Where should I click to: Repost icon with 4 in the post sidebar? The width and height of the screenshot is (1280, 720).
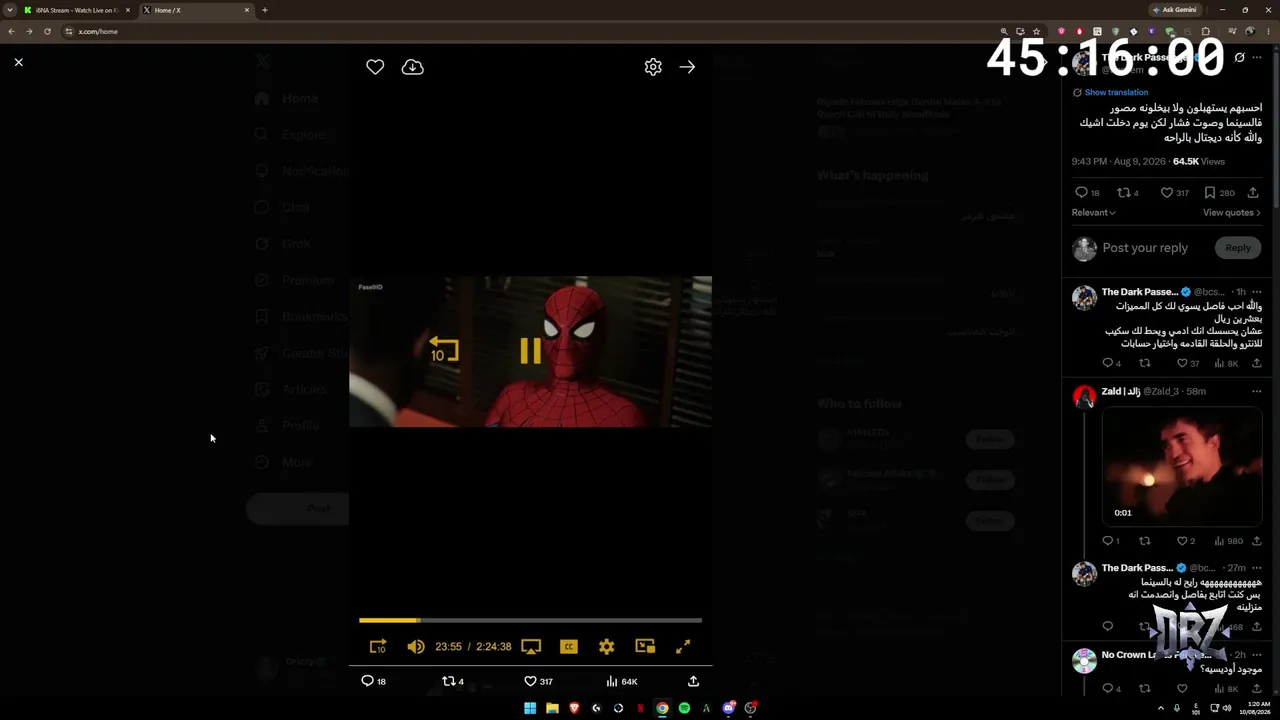point(1123,193)
